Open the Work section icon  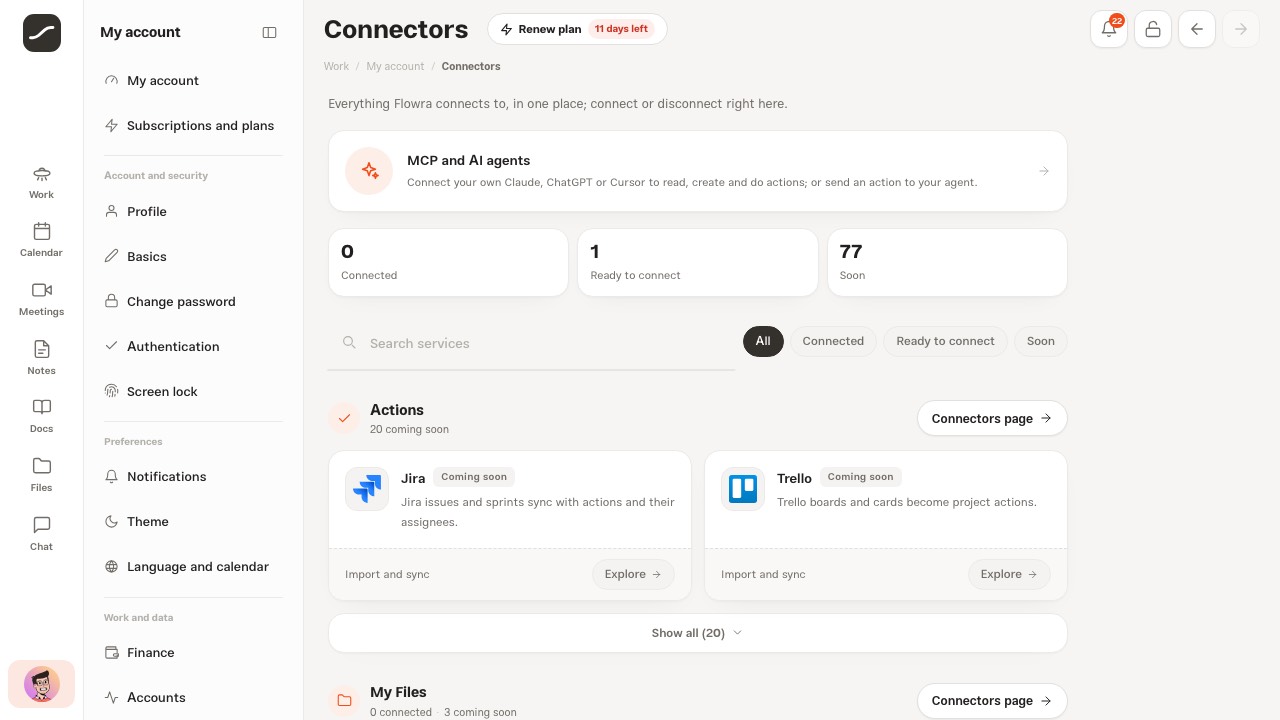click(41, 182)
